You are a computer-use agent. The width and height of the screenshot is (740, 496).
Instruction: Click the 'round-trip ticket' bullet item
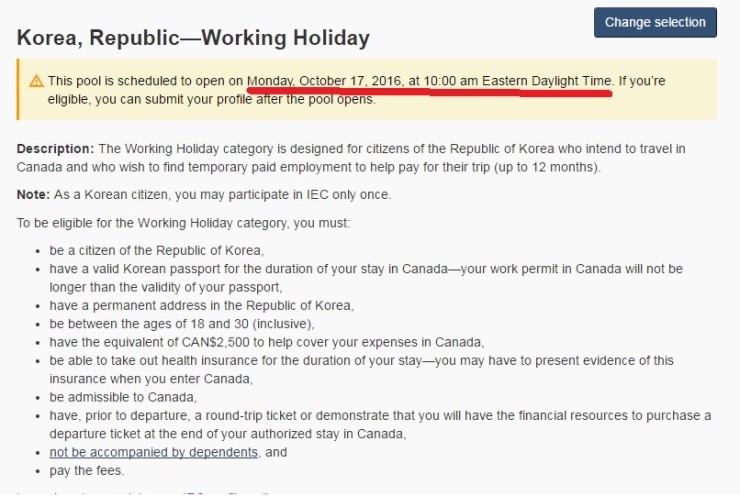click(x=380, y=425)
